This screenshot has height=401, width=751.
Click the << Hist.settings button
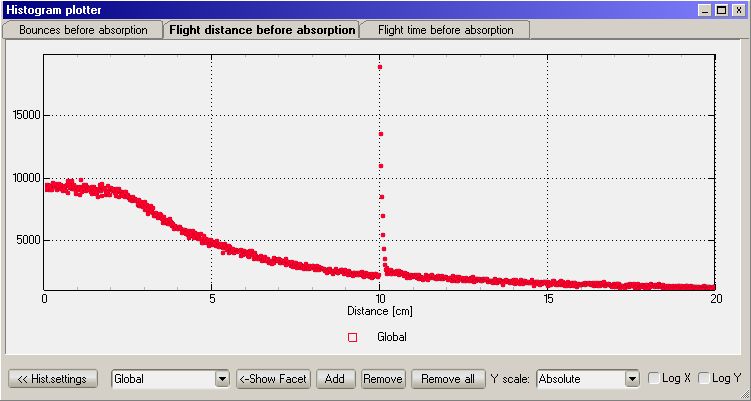[x=53, y=379]
